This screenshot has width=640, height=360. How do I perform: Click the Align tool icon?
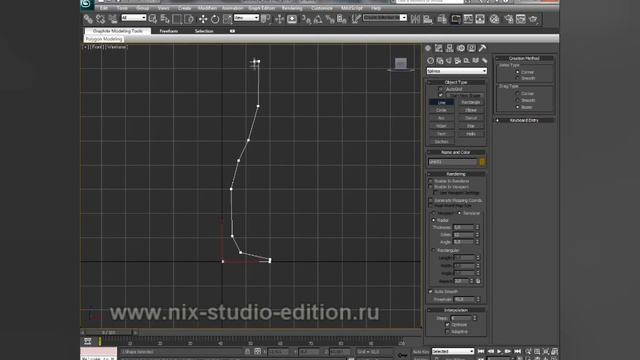click(428, 19)
